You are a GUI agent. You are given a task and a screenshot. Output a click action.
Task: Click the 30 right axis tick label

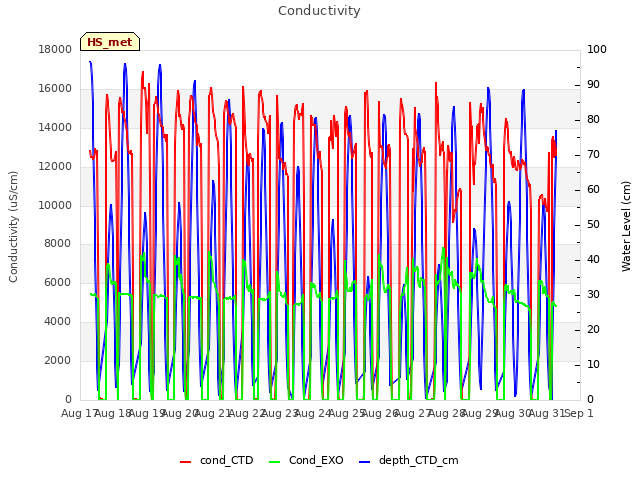point(593,295)
